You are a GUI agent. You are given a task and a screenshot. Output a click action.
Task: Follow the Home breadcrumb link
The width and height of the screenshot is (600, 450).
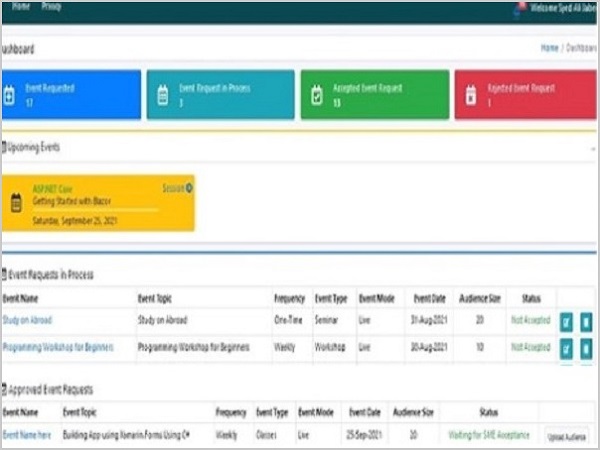point(549,48)
